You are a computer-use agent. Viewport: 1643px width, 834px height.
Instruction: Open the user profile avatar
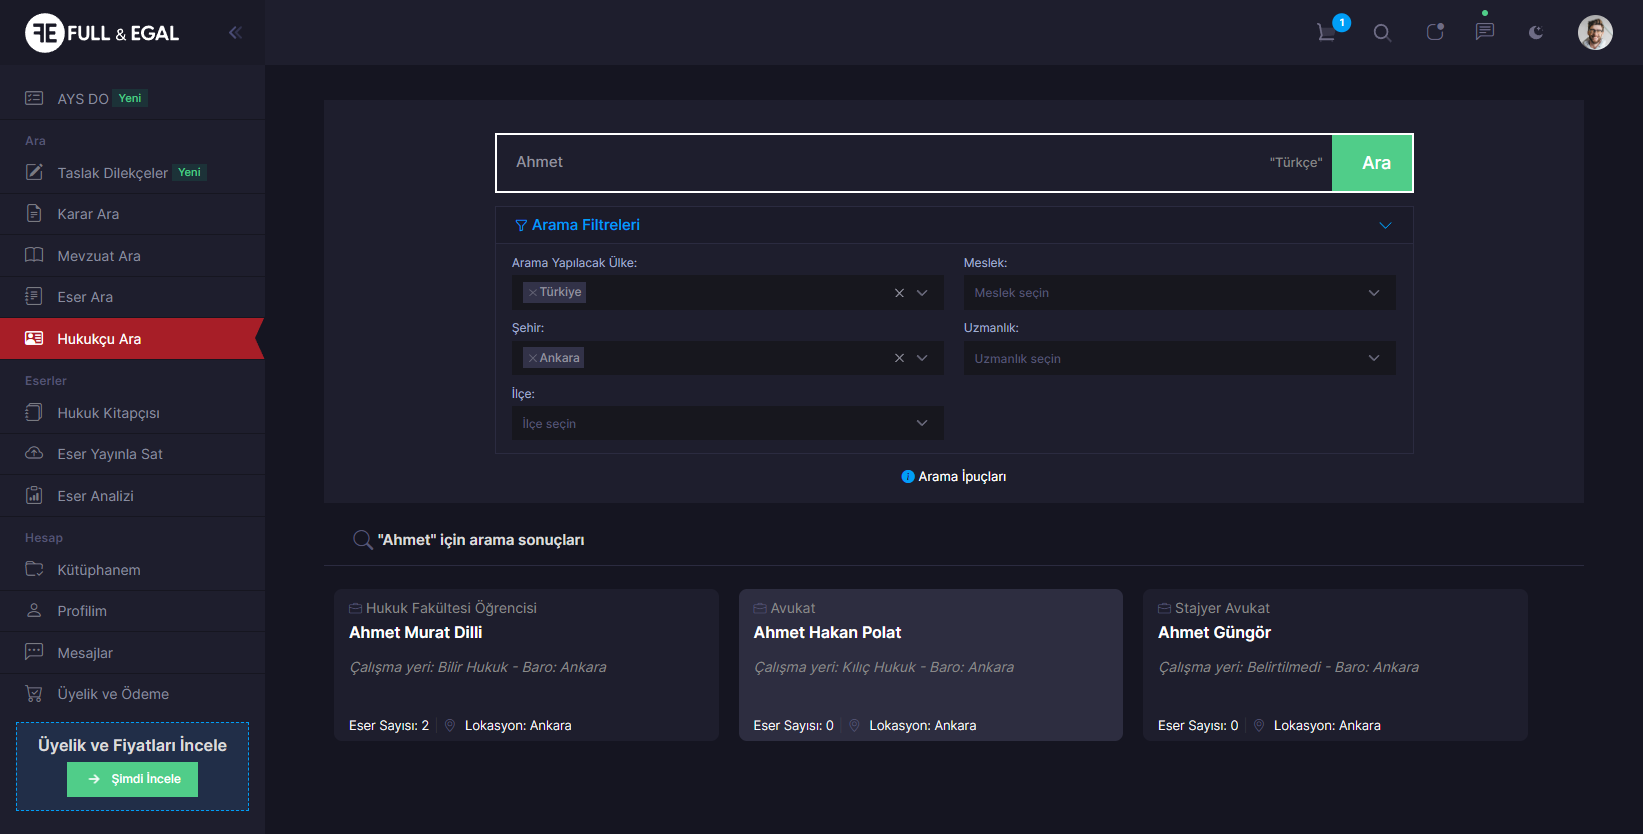click(1595, 33)
